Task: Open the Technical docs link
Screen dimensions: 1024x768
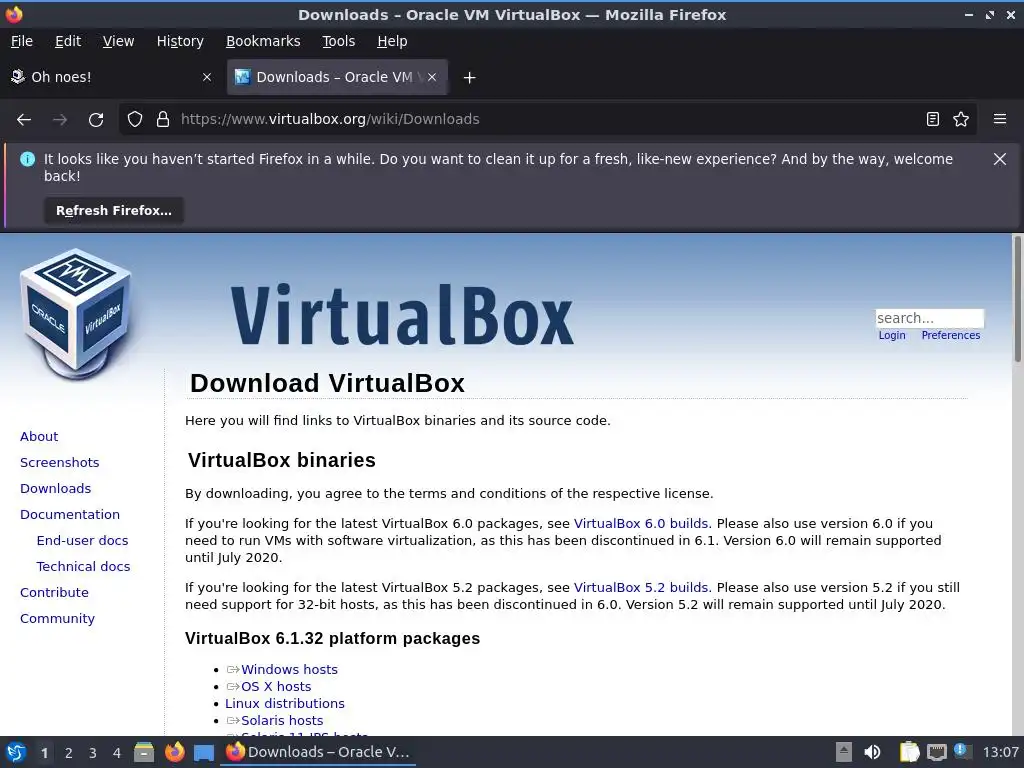Action: pos(83,567)
